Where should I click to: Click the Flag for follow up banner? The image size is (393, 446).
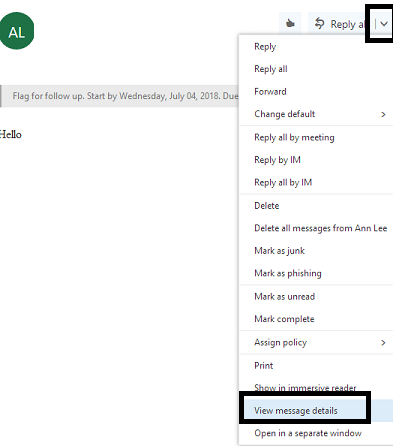pyautogui.click(x=120, y=96)
